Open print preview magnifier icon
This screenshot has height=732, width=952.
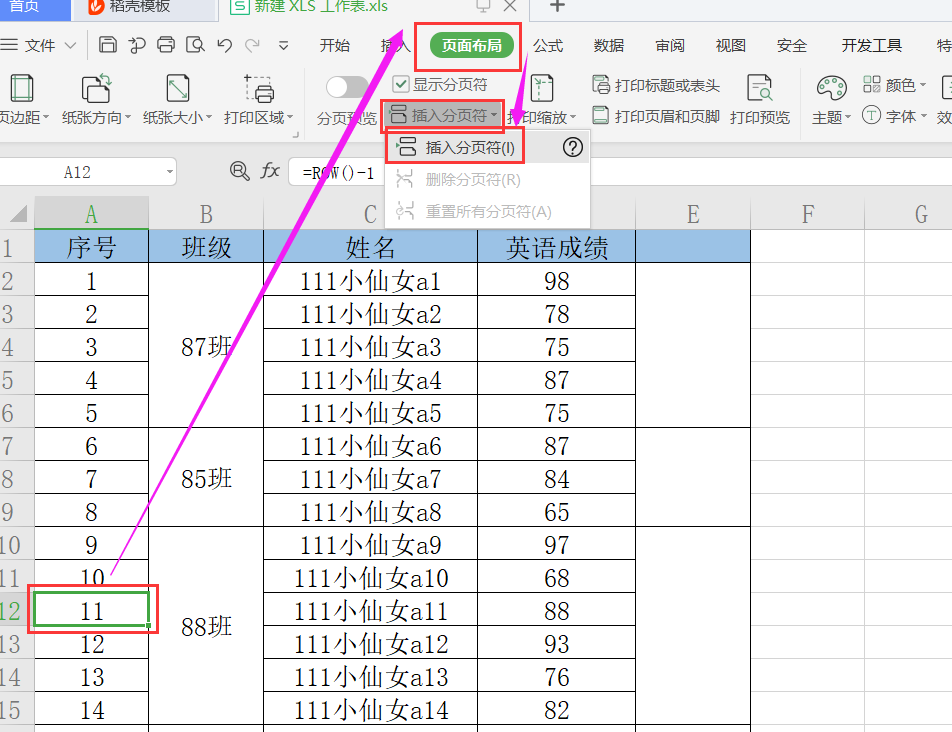click(195, 45)
